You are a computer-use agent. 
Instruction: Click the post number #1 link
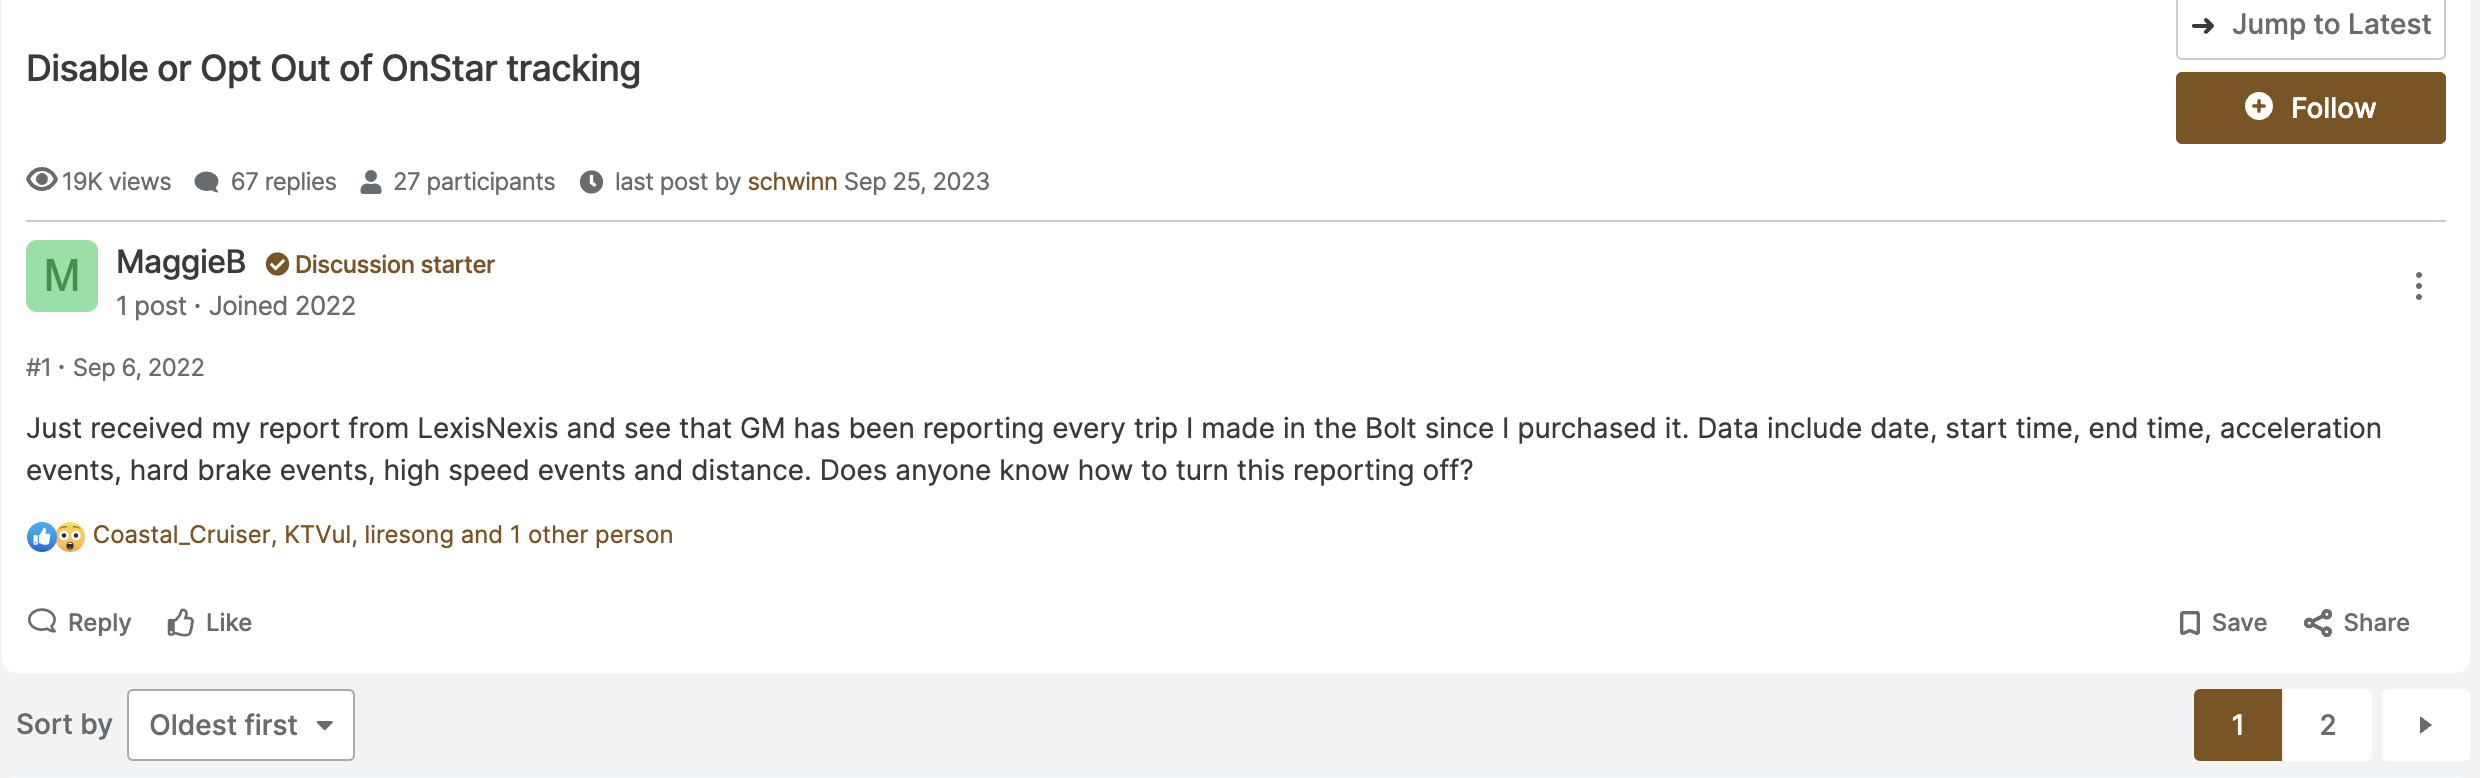[x=38, y=368]
